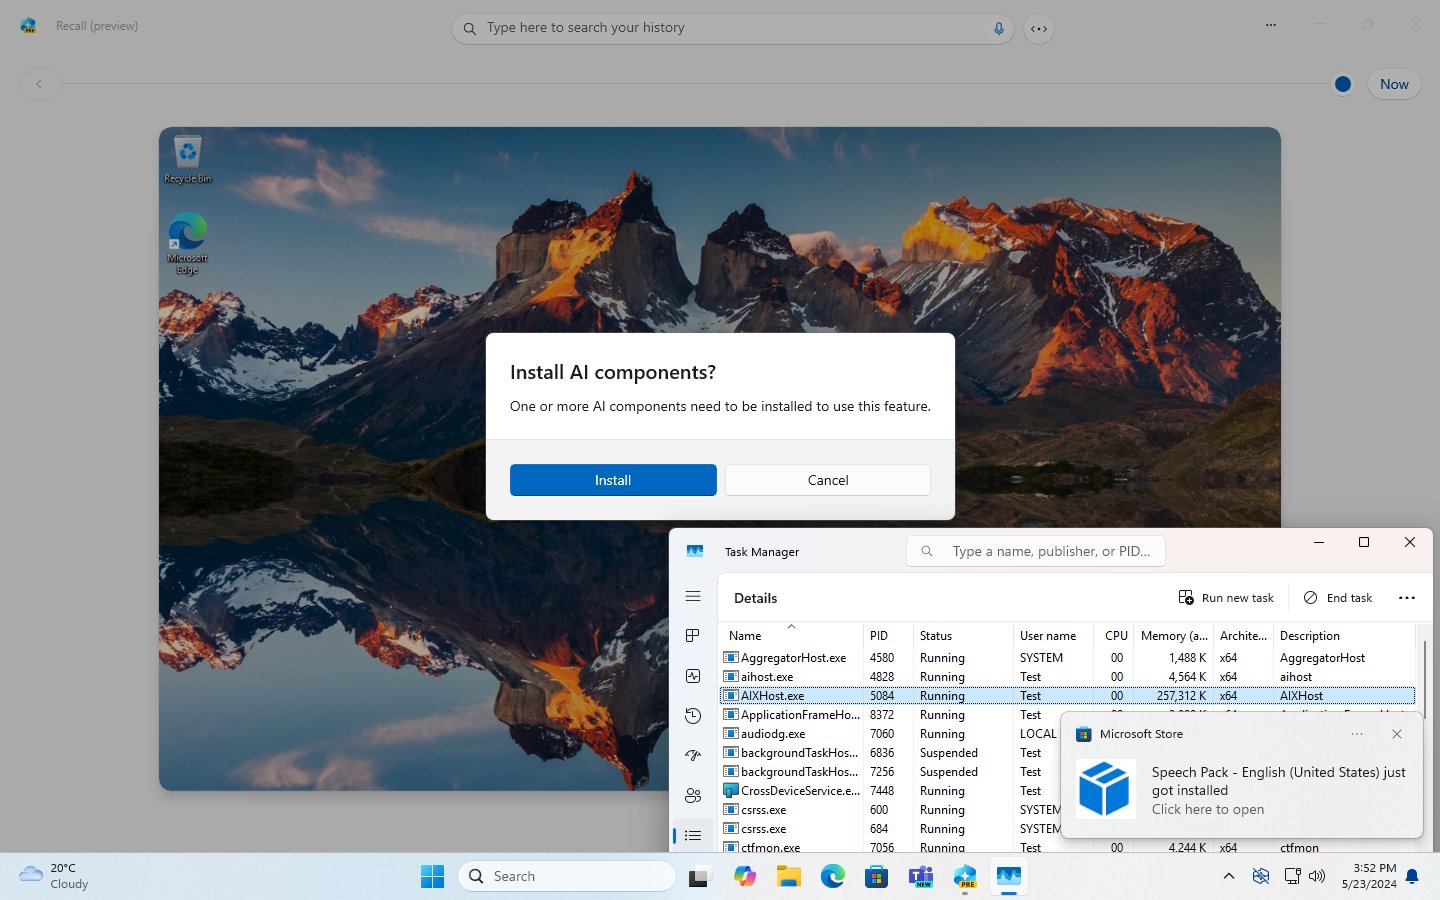The image size is (1440, 900).
Task: Select the Recycle Bin icon in the snapshot
Action: coord(188,160)
